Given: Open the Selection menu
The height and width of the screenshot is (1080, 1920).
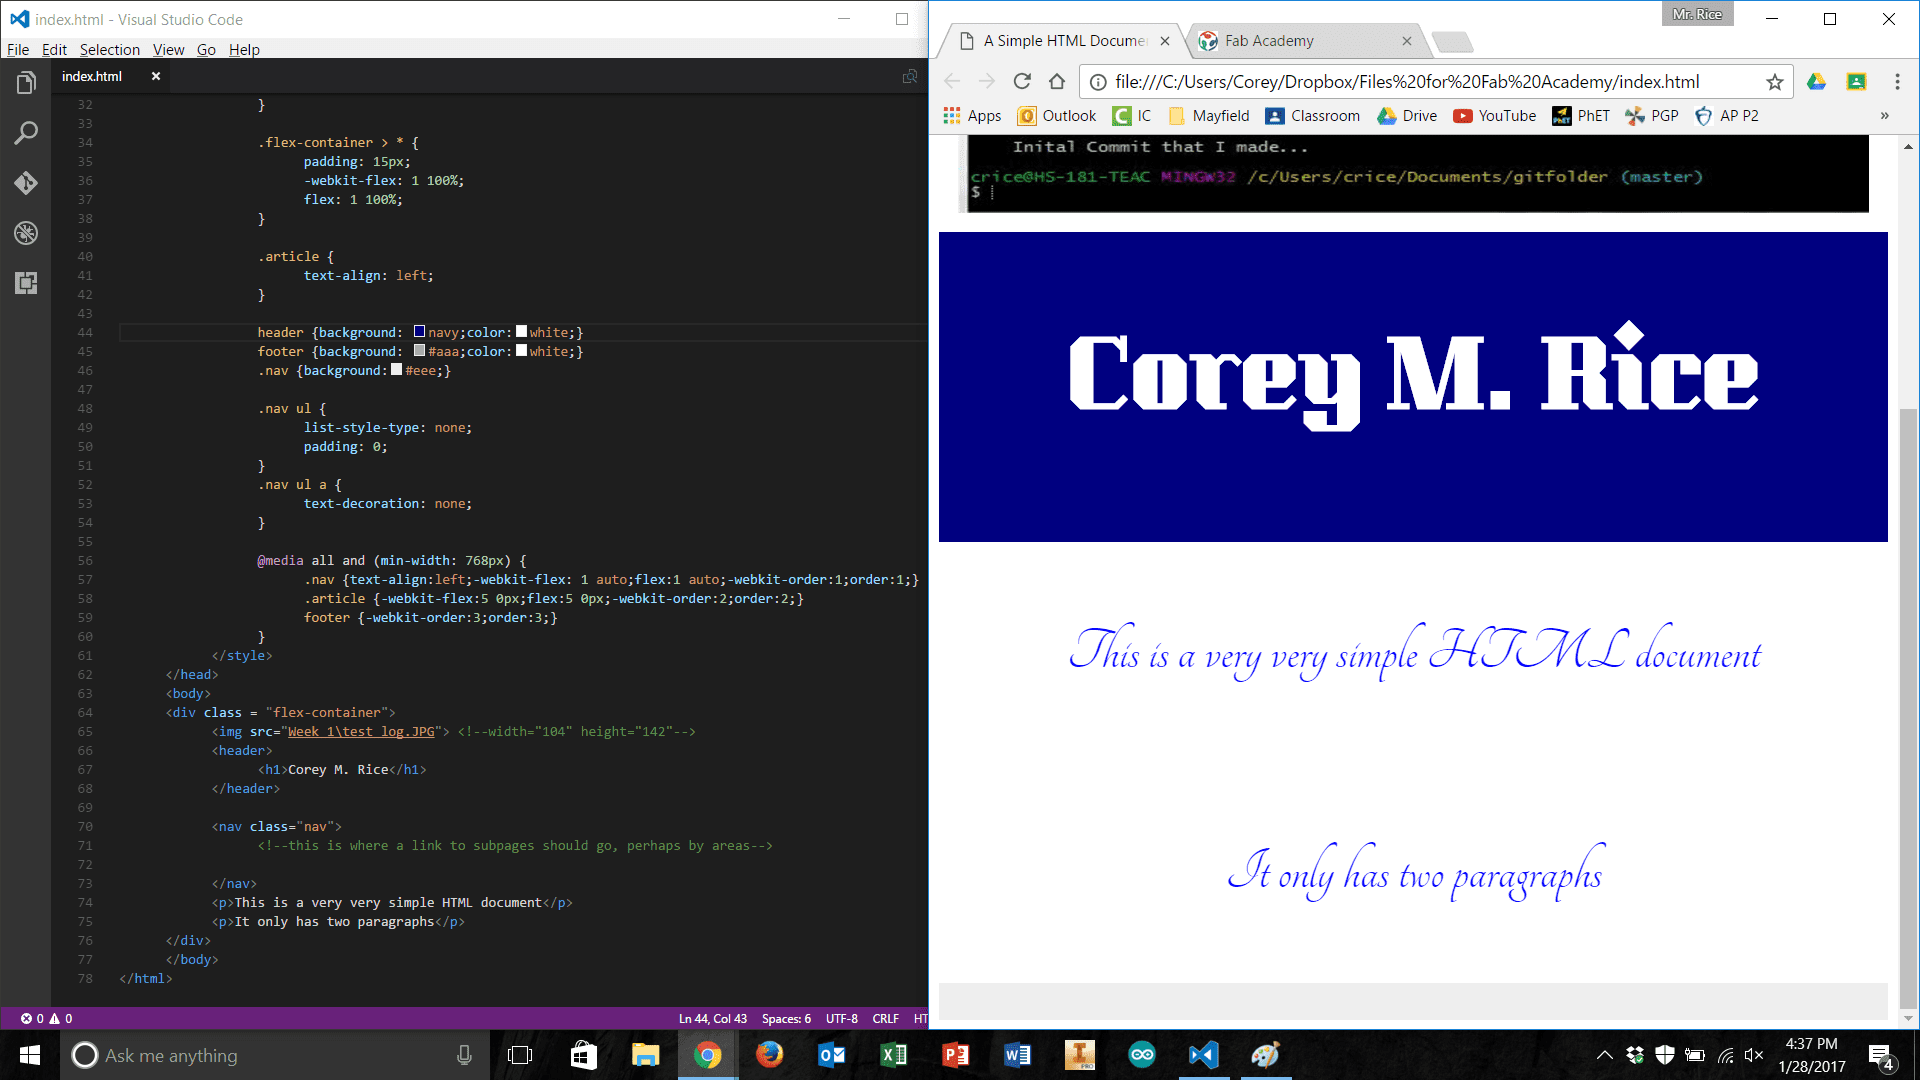Looking at the screenshot, I should [109, 49].
